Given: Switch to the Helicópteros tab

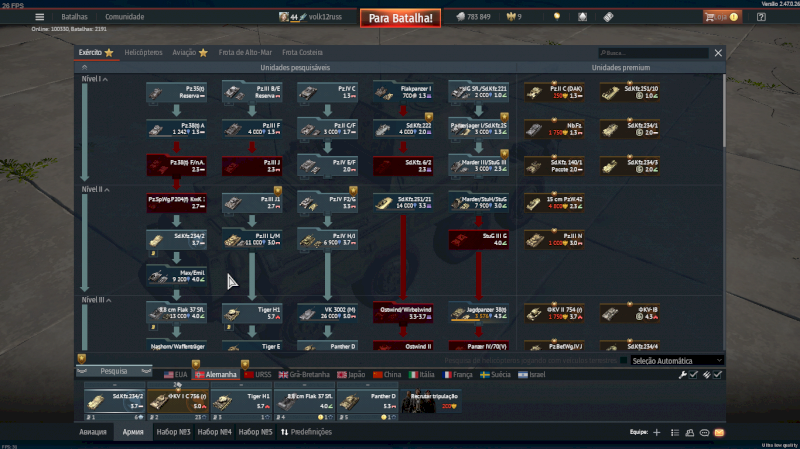Looking at the screenshot, I should [141, 52].
